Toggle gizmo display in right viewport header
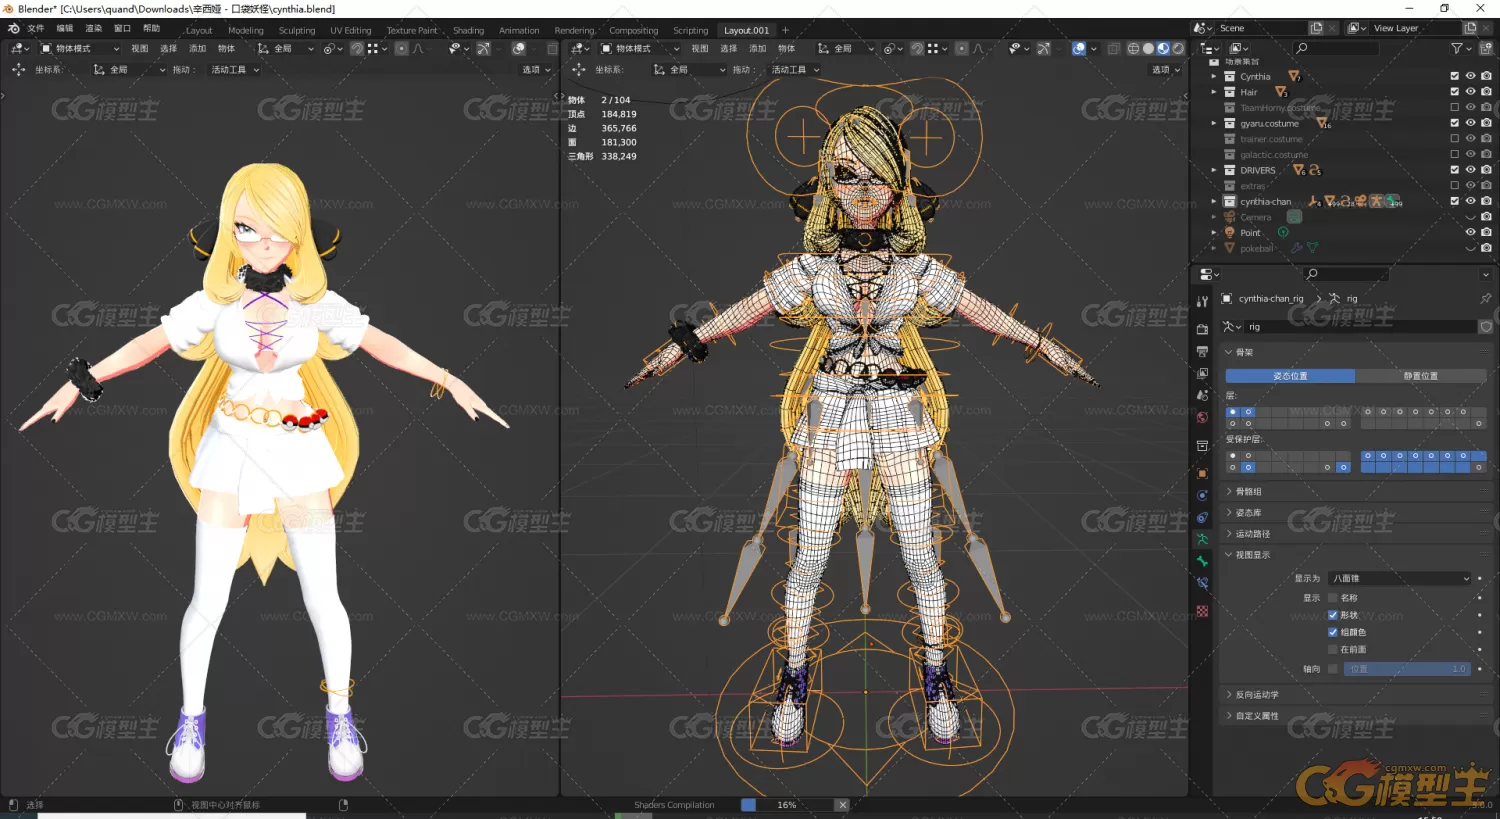Screen dimensions: 1500x819 pos(1043,48)
